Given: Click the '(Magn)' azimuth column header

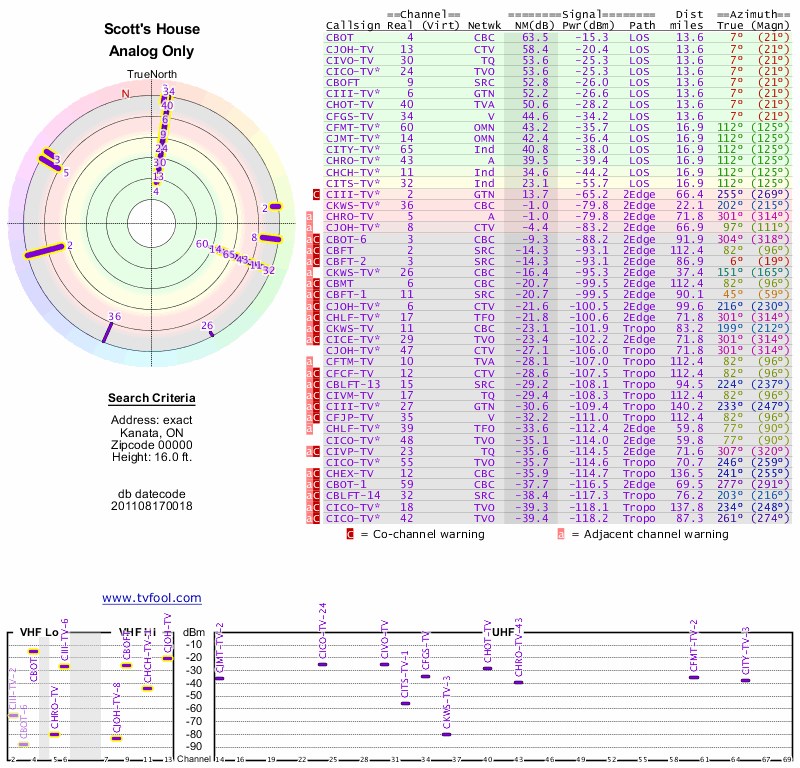Looking at the screenshot, I should click(770, 26).
